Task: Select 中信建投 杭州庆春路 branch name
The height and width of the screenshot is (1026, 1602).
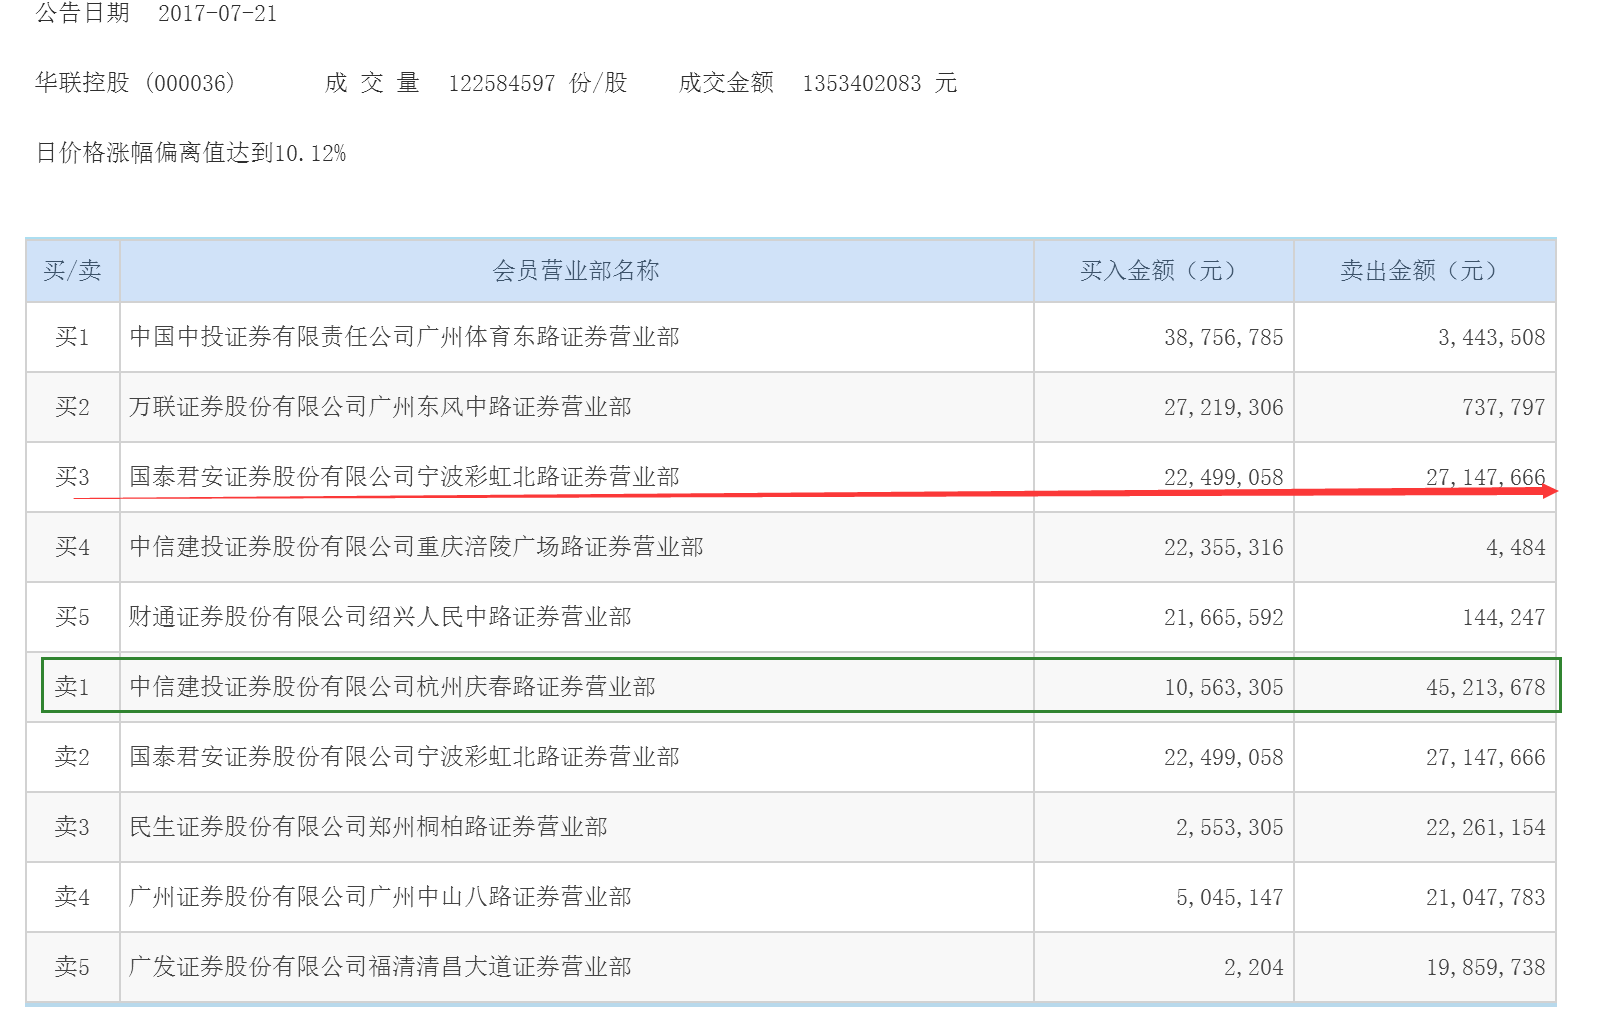Action: (392, 687)
